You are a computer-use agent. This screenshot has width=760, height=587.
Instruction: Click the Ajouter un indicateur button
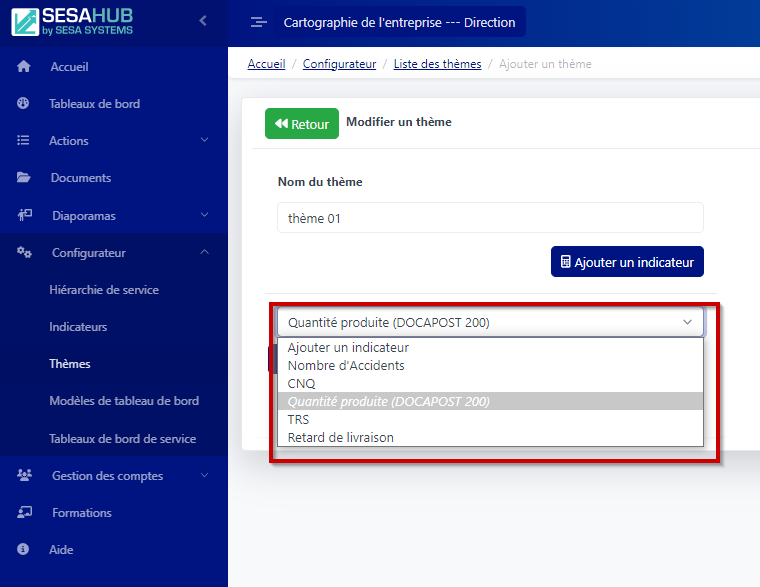pos(627,262)
